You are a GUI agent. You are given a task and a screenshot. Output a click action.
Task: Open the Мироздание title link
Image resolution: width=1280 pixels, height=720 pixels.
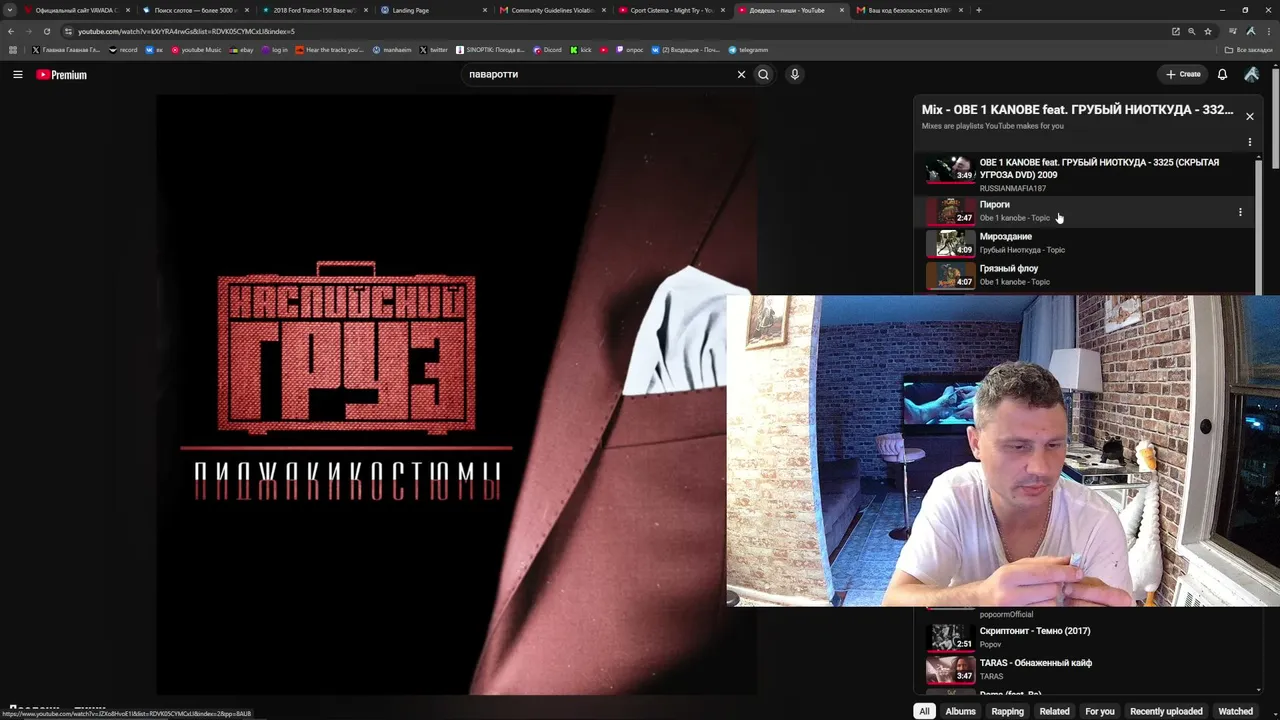click(x=1006, y=237)
